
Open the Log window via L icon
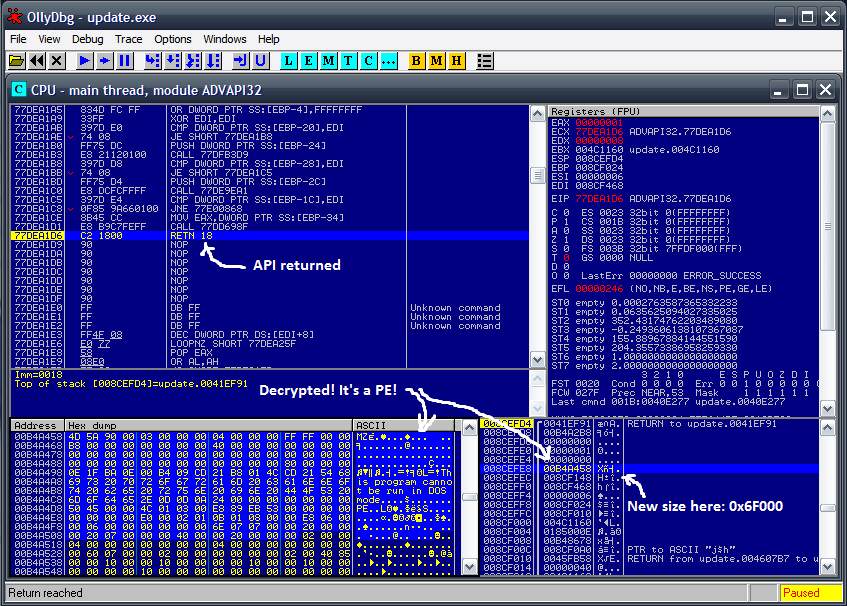[290, 61]
